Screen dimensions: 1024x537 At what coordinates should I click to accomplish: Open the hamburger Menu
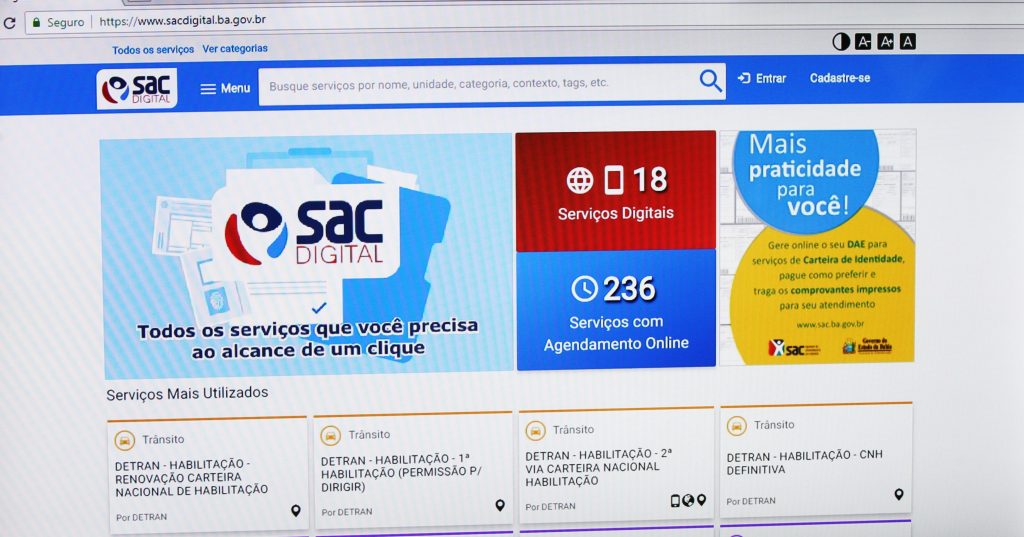tap(225, 88)
